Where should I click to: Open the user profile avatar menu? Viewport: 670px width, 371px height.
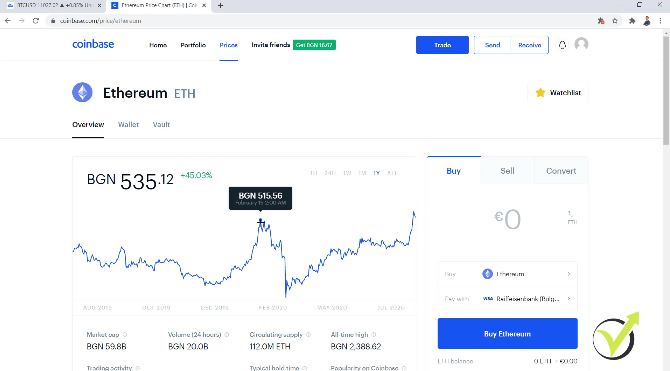(x=581, y=44)
